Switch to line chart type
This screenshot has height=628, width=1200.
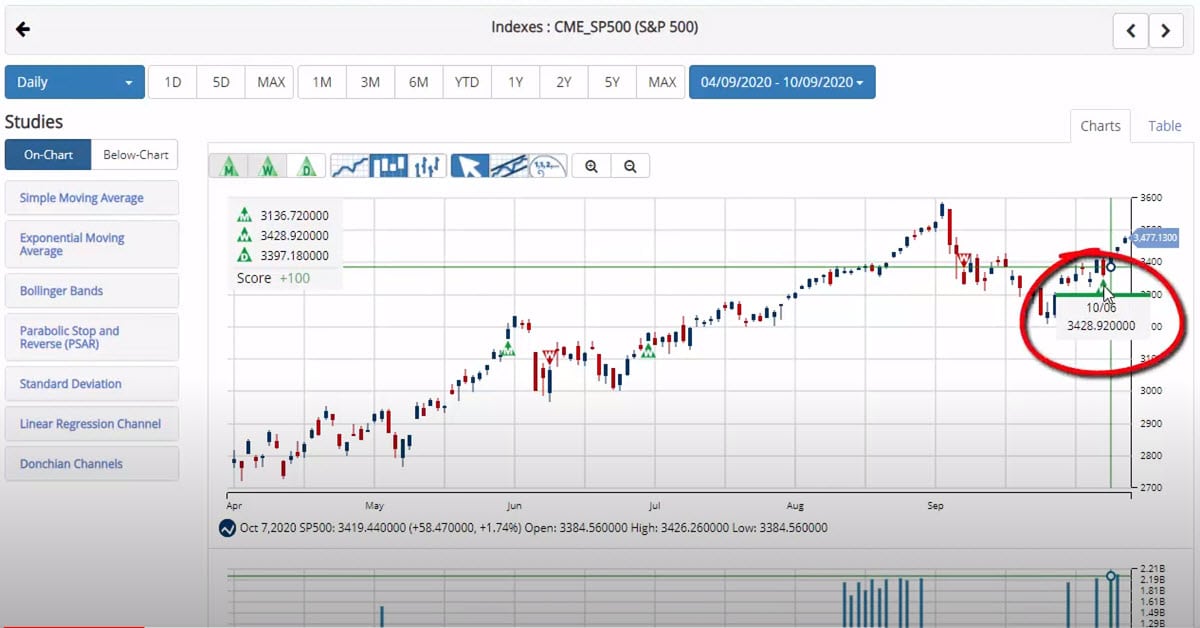350,167
